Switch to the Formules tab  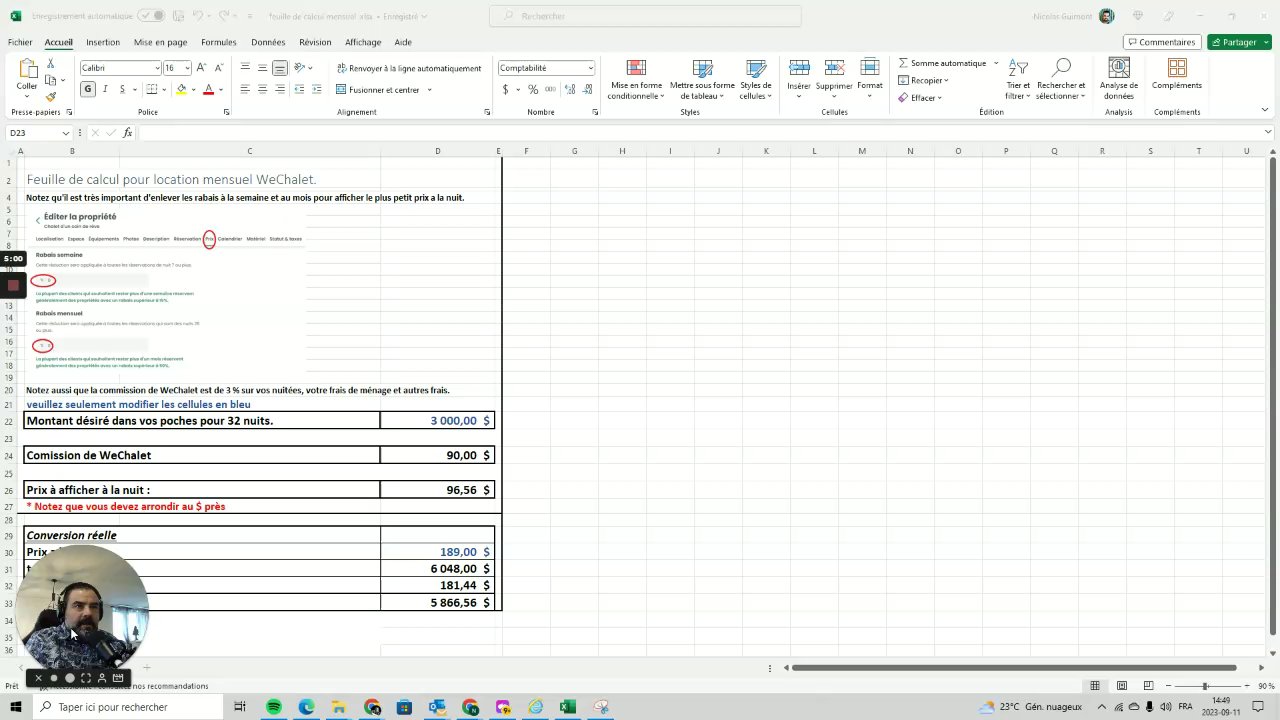(219, 42)
